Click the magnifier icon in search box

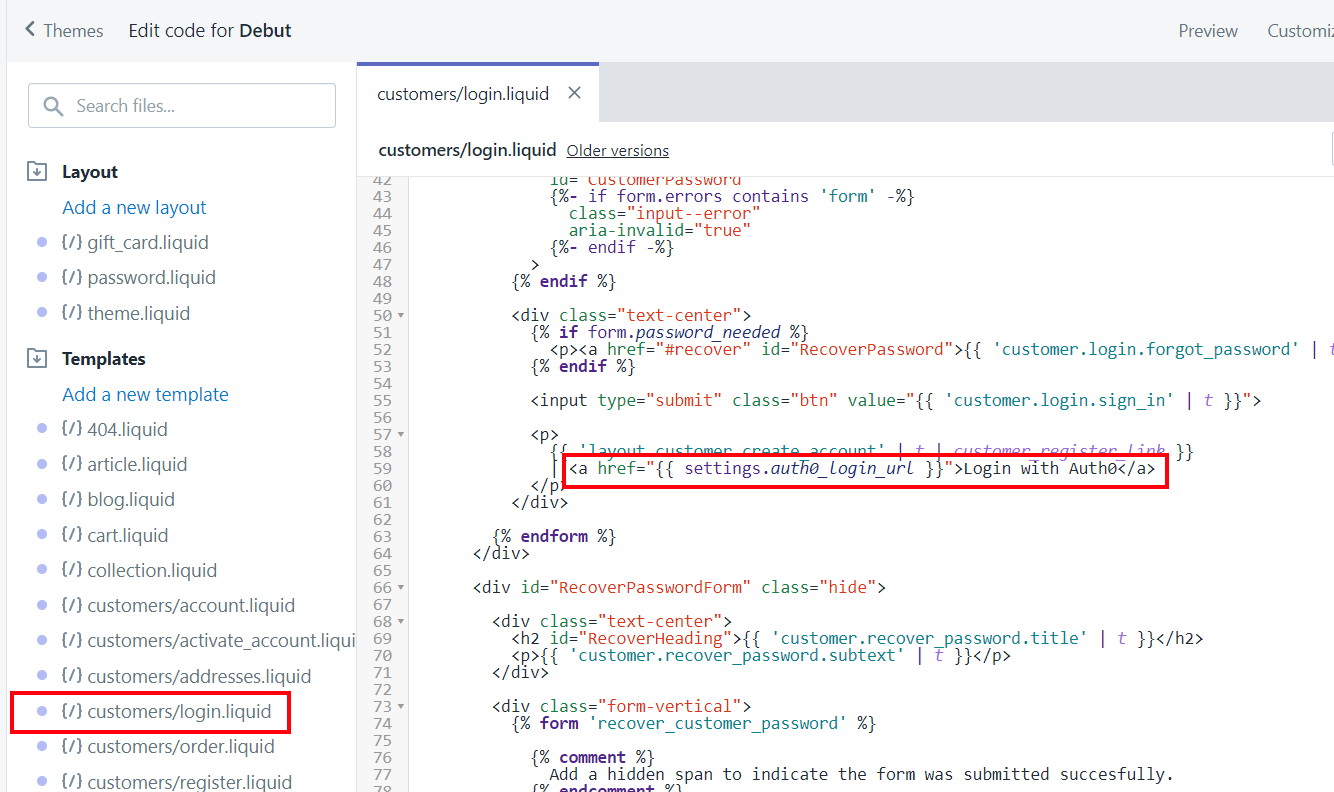click(54, 106)
